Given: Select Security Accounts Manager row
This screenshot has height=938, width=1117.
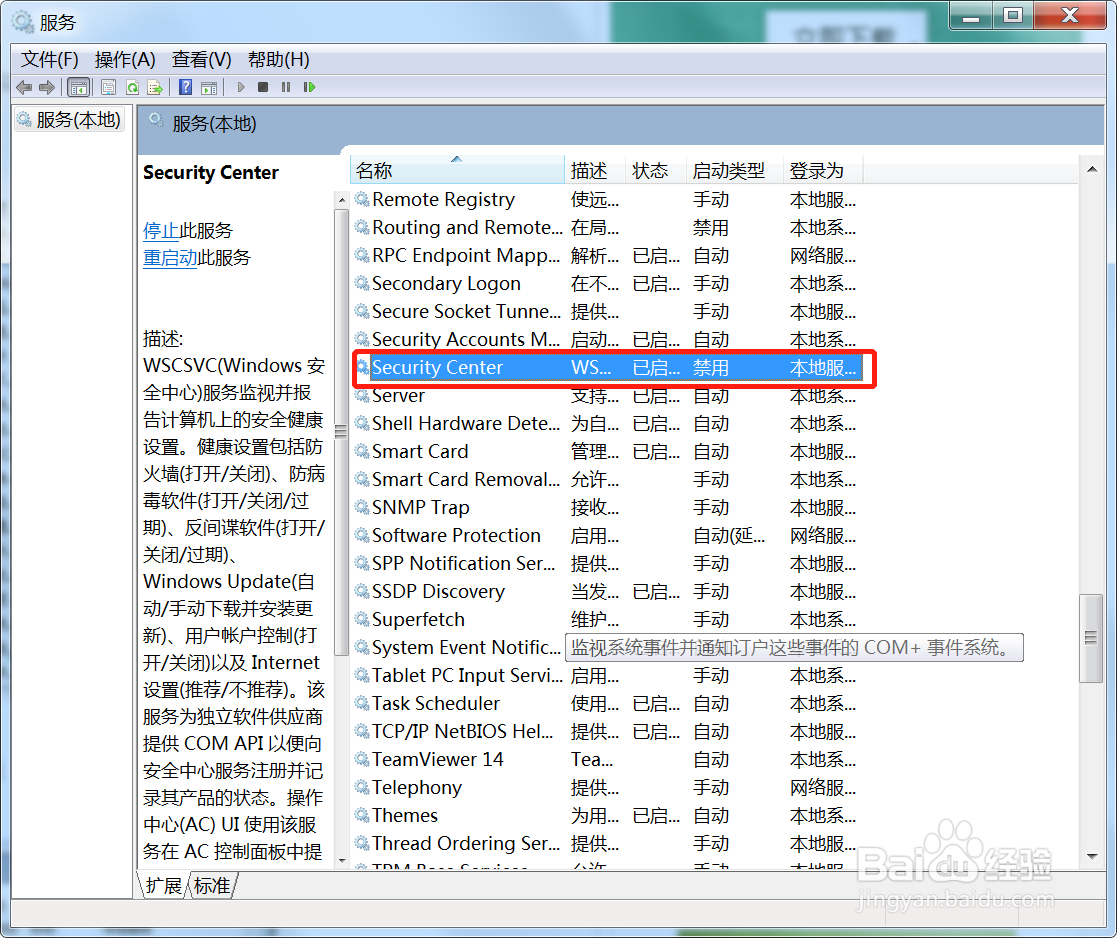Looking at the screenshot, I should 609,339.
